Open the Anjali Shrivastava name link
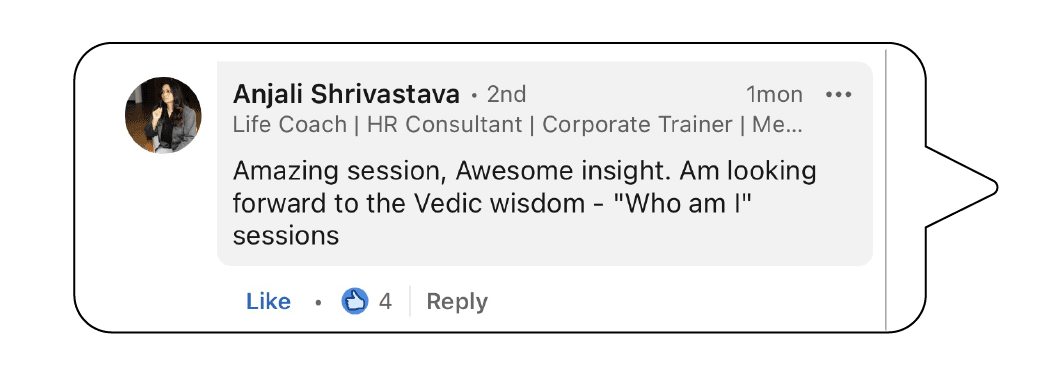The image size is (1043, 367). pyautogui.click(x=346, y=94)
